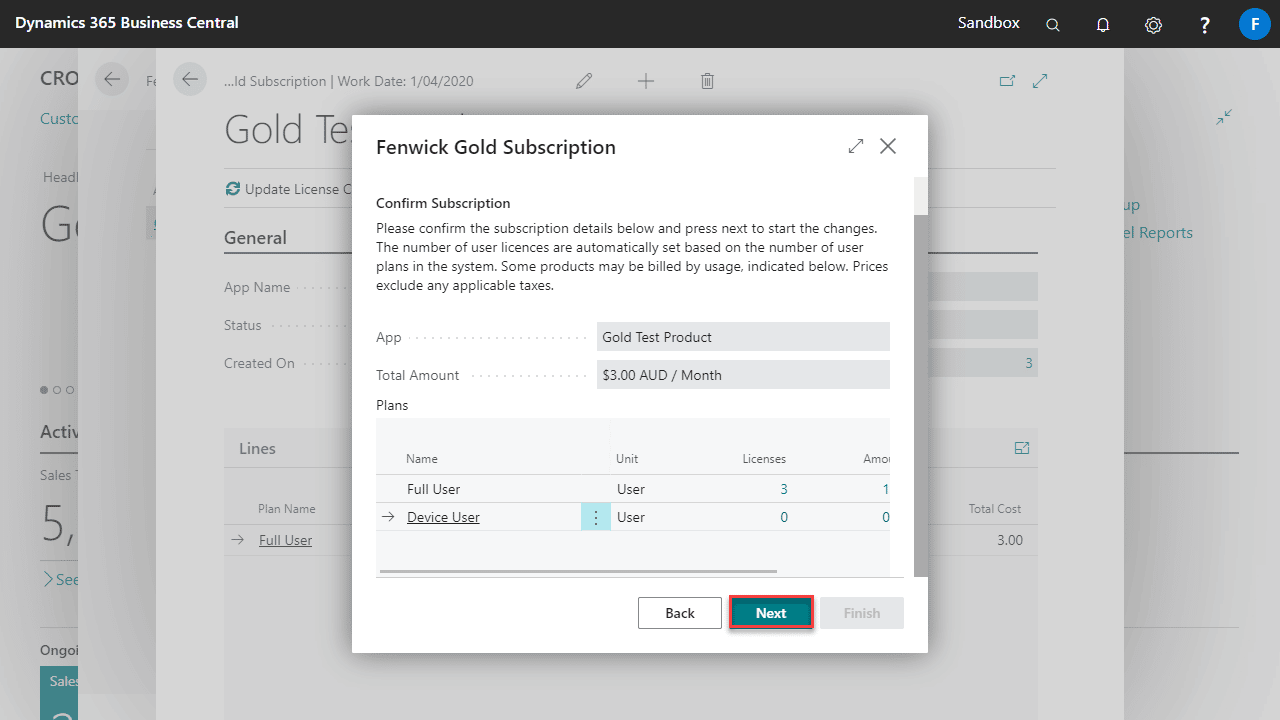Click the Next button
The image size is (1280, 720).
coord(771,613)
